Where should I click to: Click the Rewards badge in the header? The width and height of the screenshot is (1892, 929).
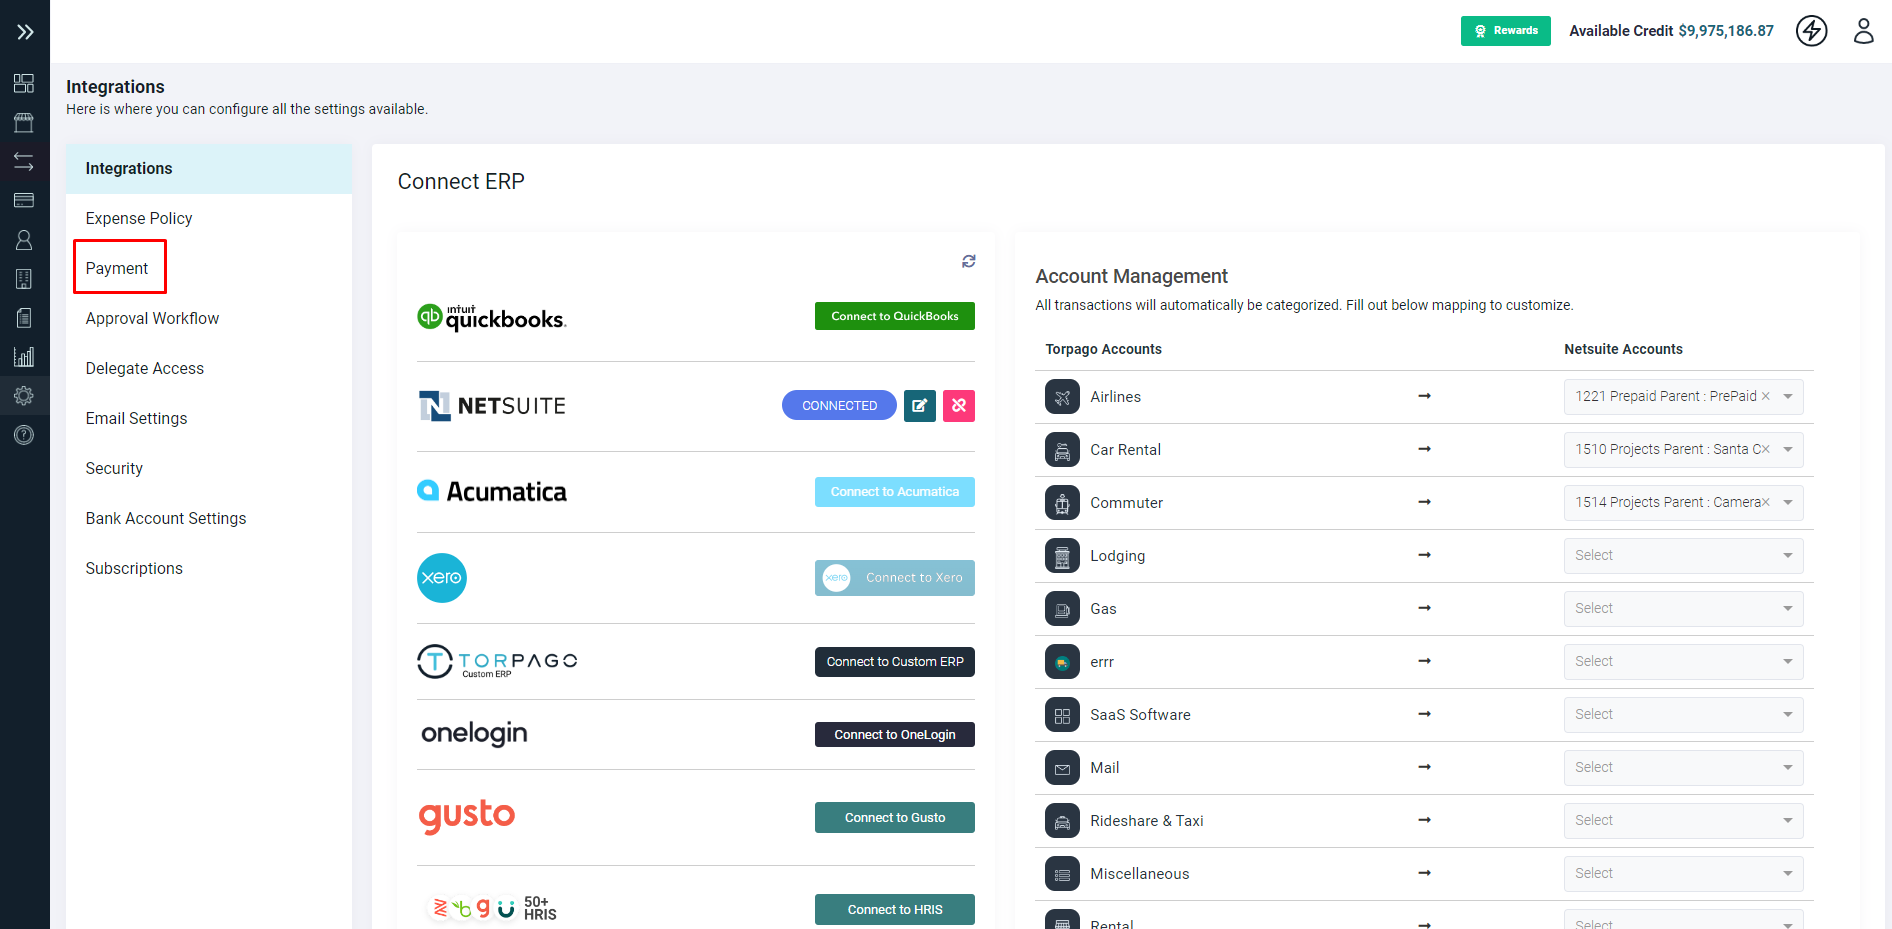click(1505, 31)
